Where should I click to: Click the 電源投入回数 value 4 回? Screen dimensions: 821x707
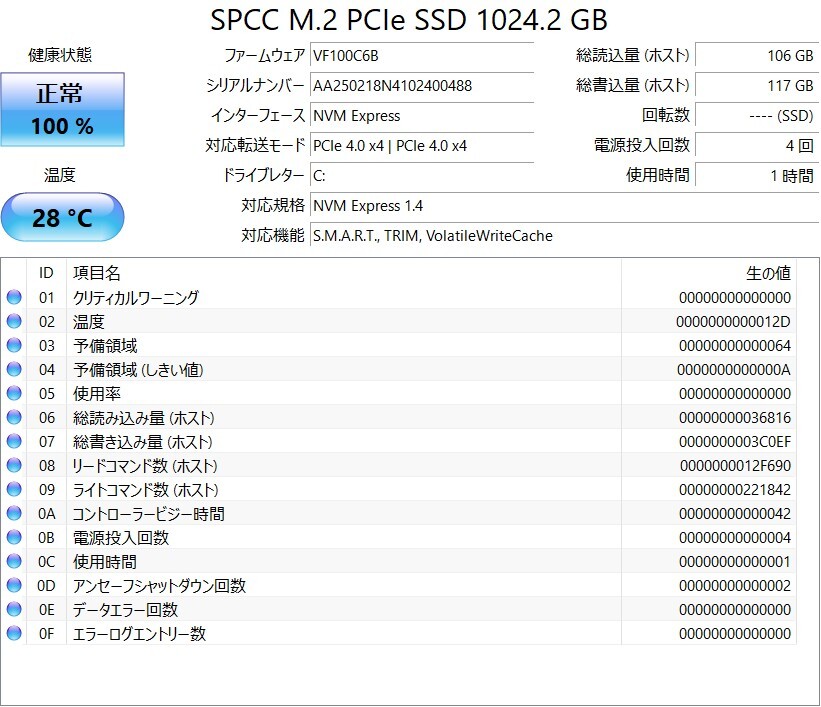coord(757,146)
